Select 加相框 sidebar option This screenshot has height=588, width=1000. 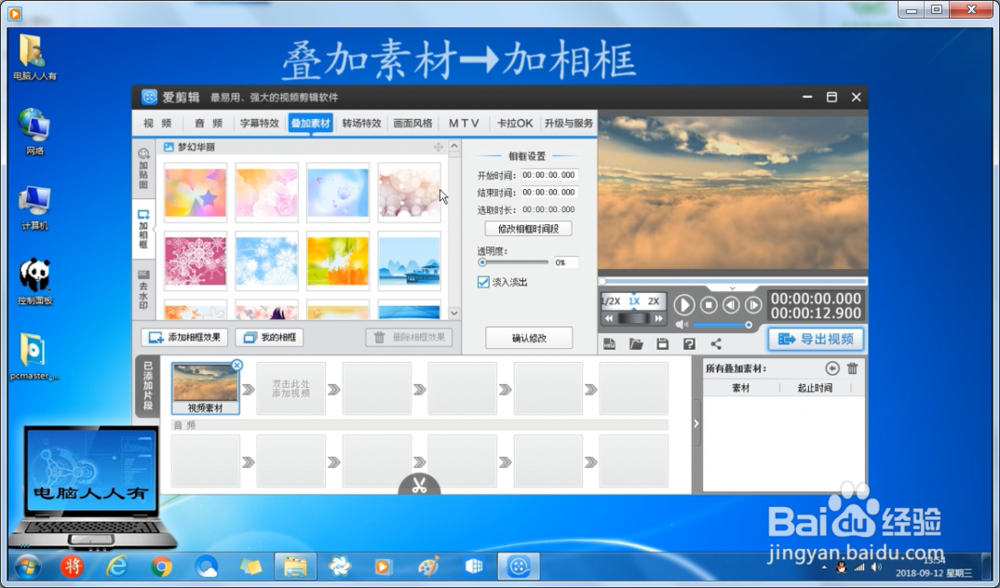pyautogui.click(x=143, y=229)
